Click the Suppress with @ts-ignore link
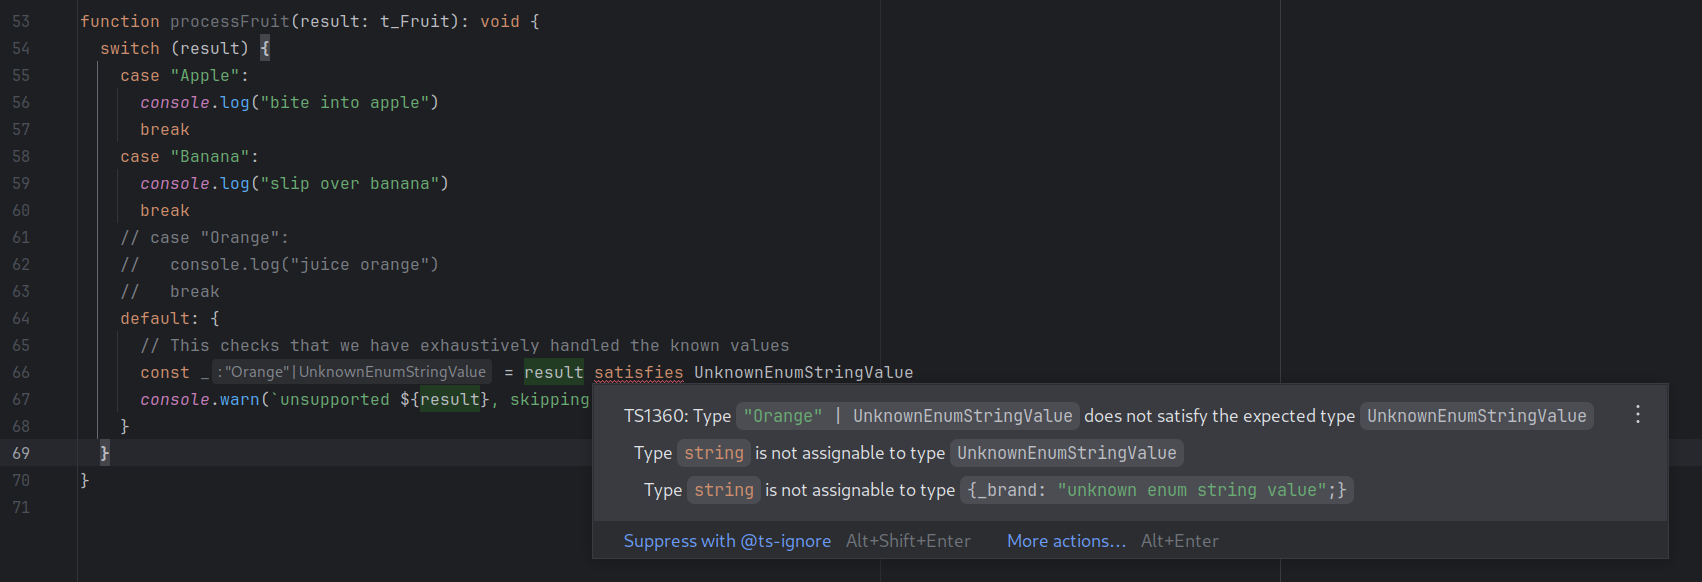Viewport: 1702px width, 582px height. (x=727, y=541)
